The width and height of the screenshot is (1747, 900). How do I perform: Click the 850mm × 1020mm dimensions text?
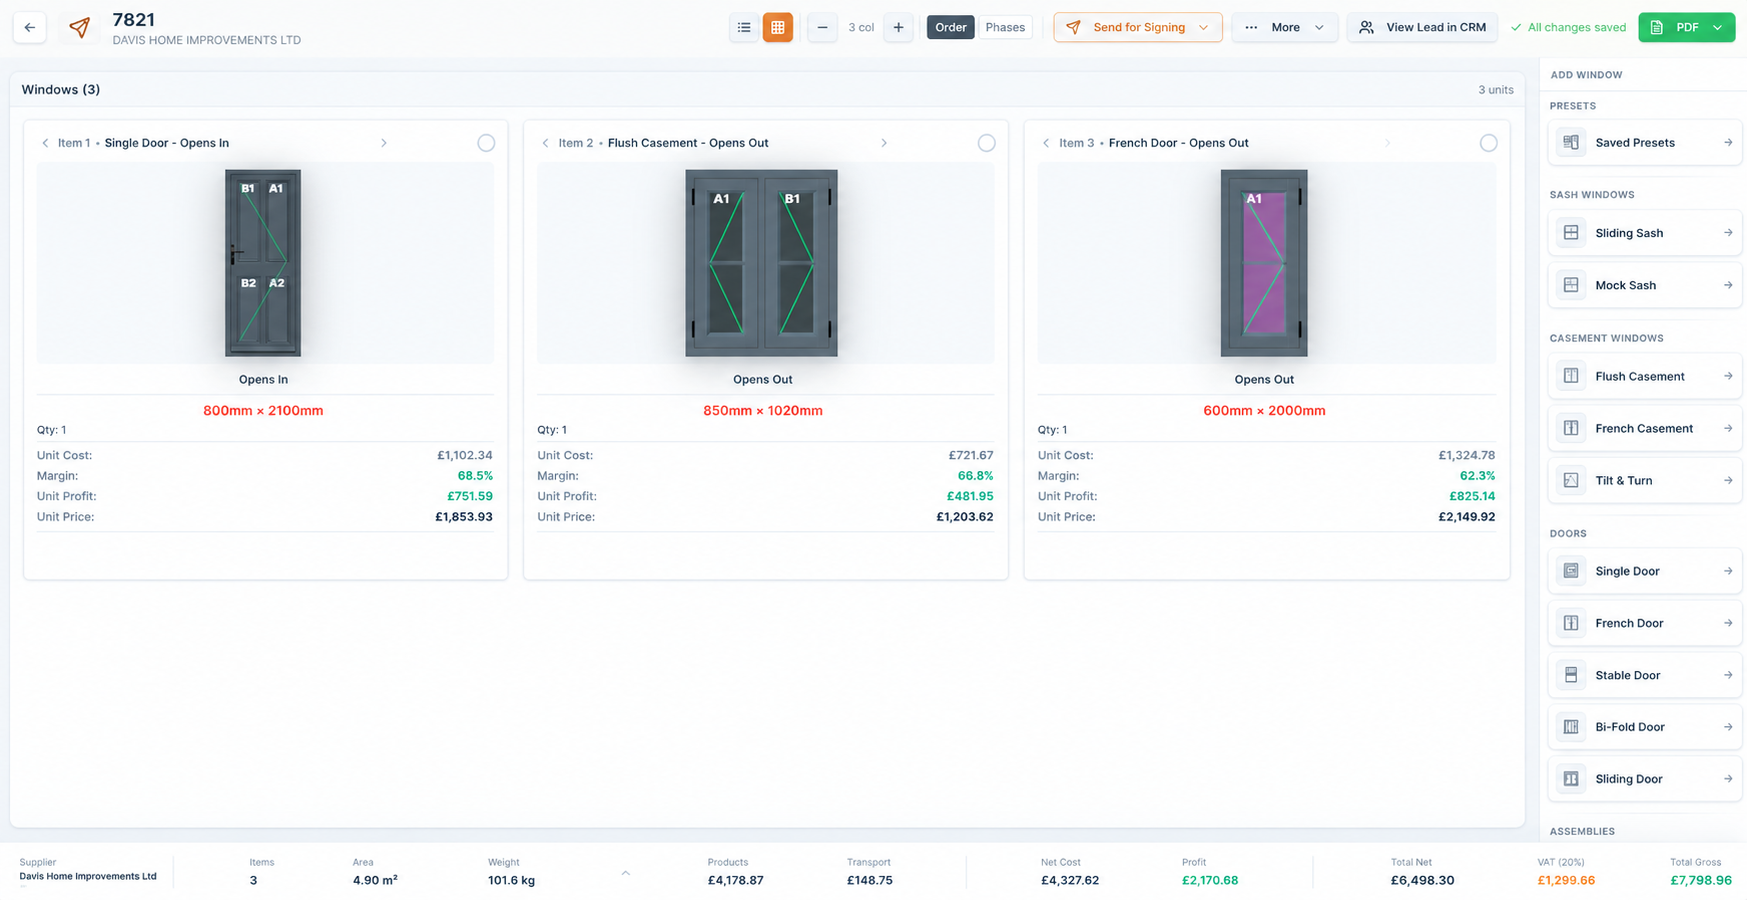click(x=763, y=411)
